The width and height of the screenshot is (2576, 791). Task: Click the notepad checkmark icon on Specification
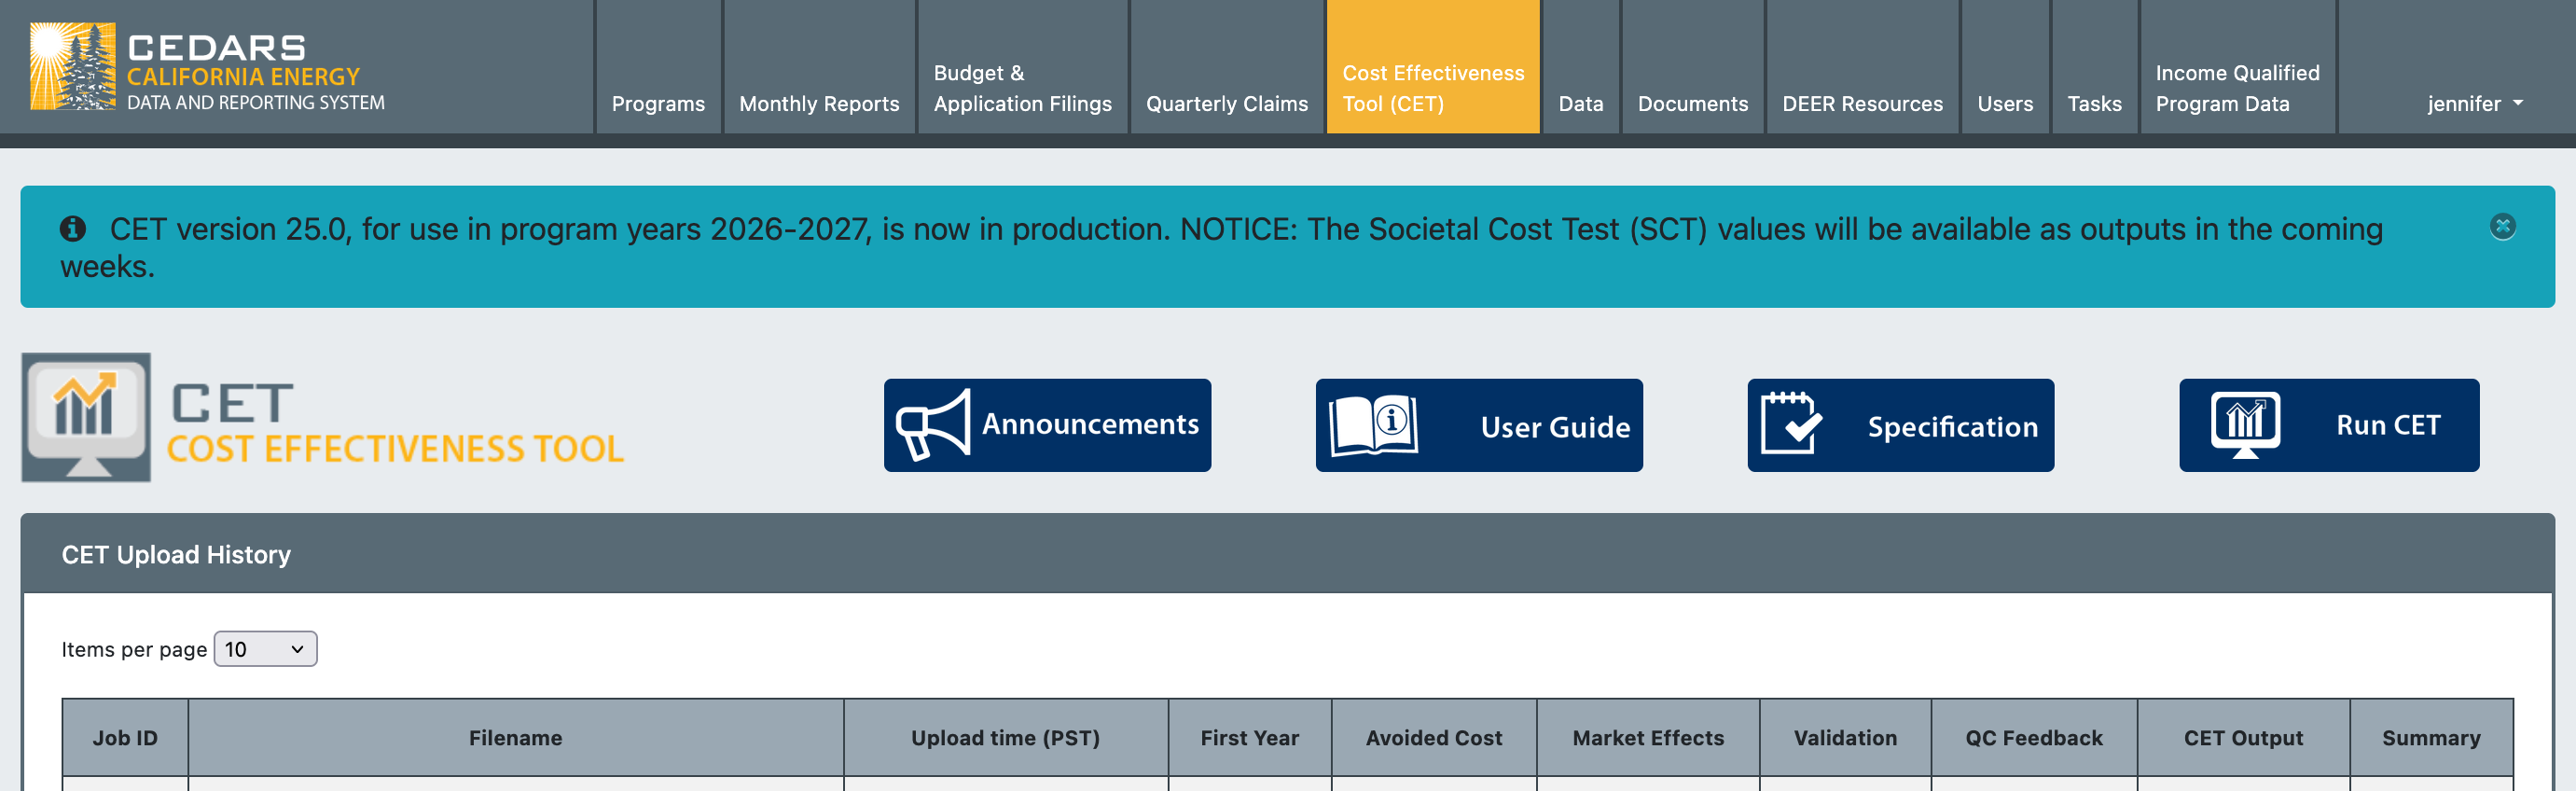1791,424
